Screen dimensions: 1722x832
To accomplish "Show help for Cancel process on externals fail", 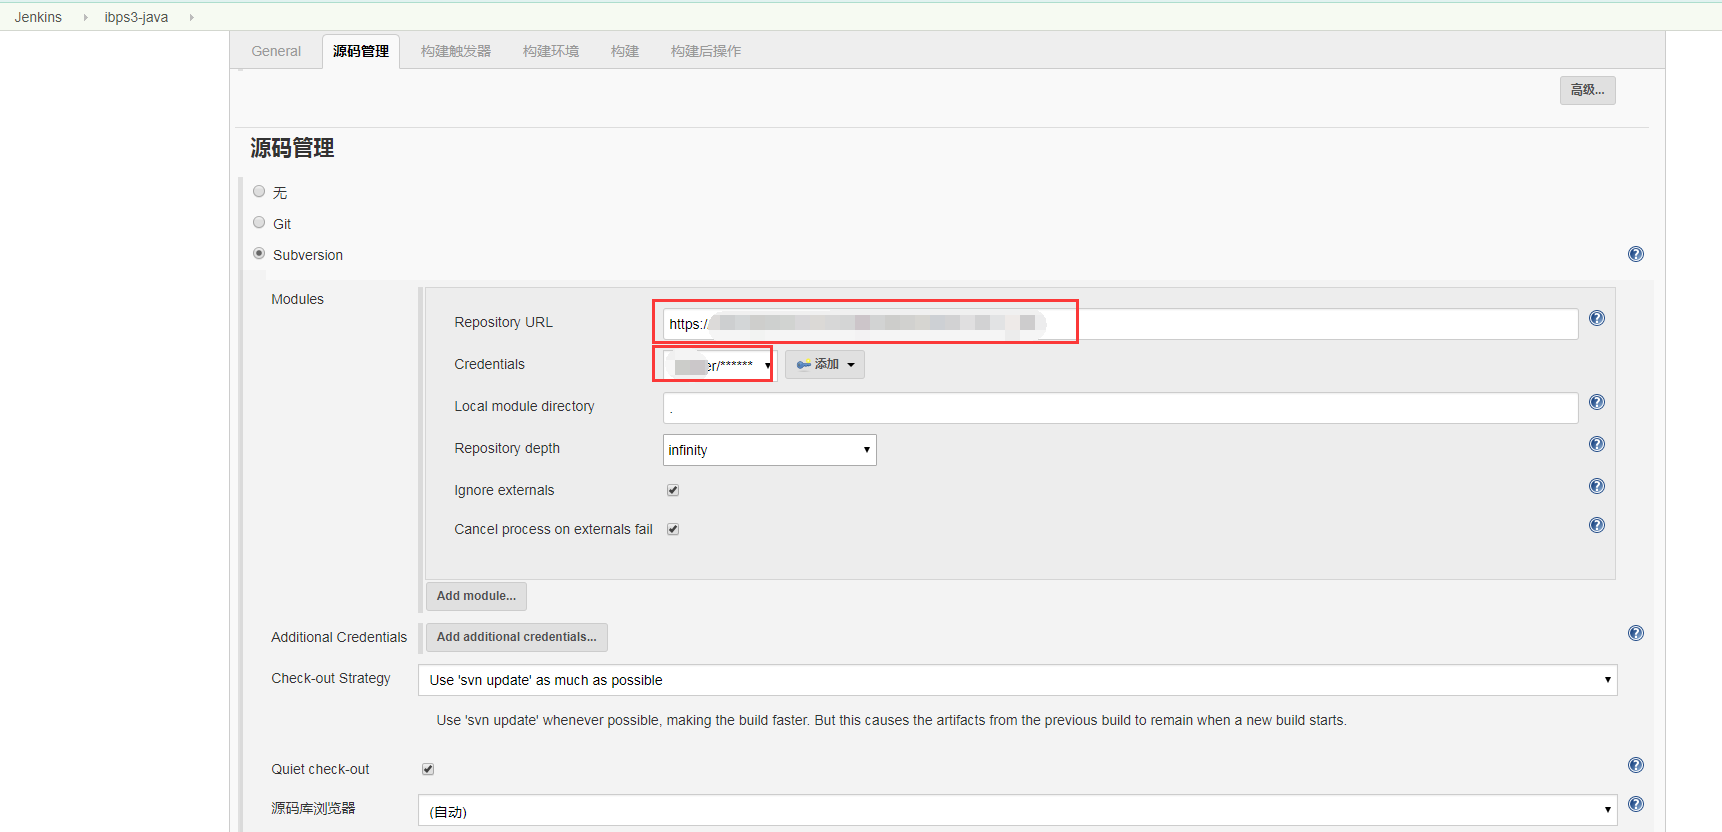I will (x=1596, y=525).
